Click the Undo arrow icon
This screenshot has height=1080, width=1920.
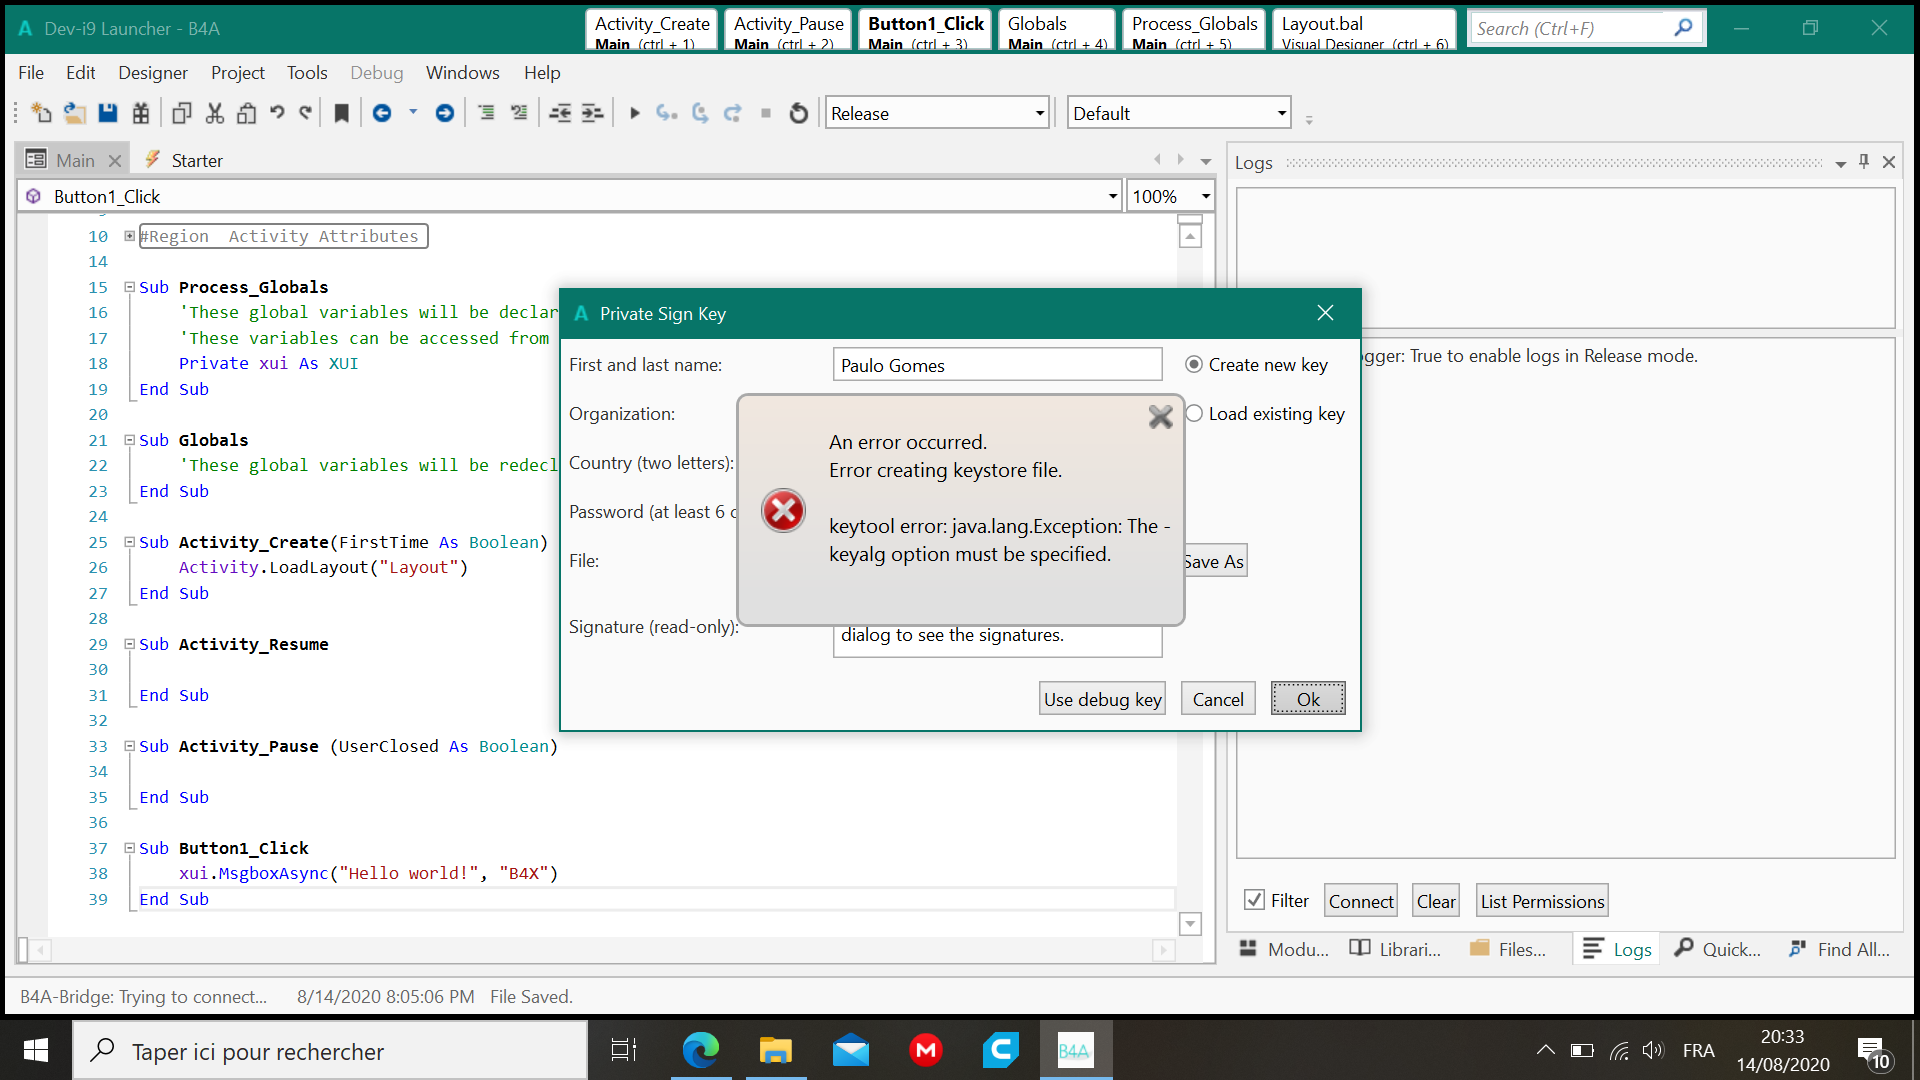coord(277,113)
